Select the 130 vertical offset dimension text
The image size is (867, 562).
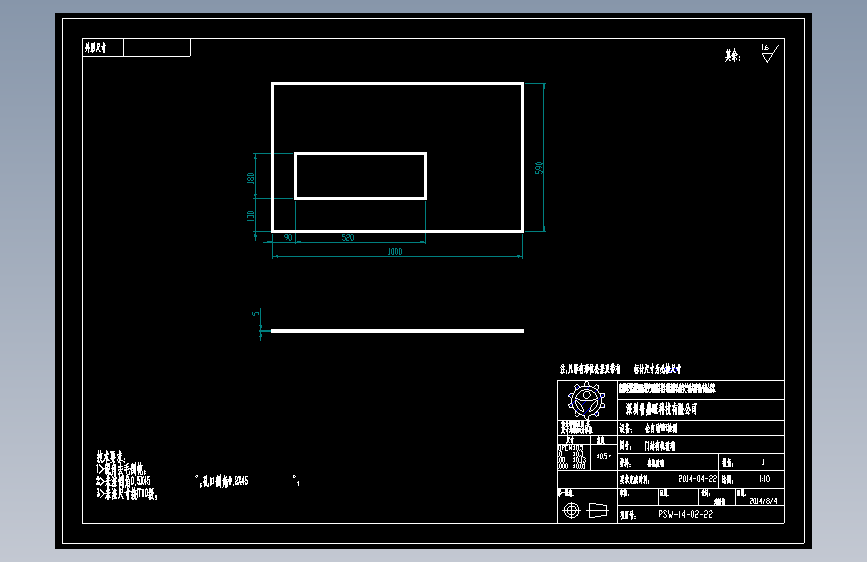point(250,216)
